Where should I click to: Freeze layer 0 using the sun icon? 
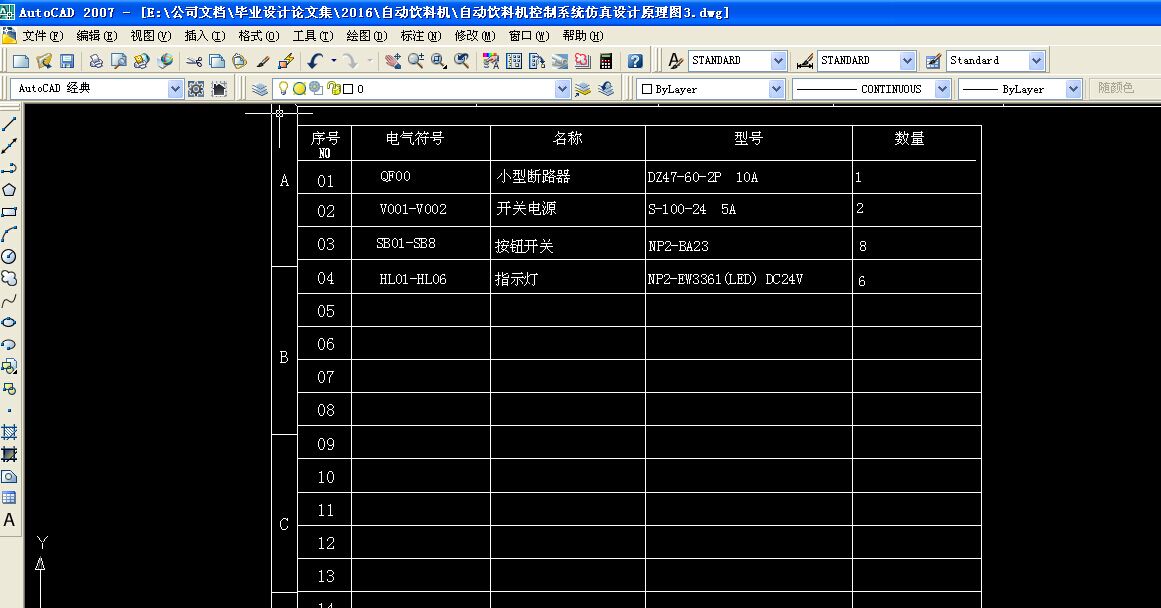[x=300, y=88]
